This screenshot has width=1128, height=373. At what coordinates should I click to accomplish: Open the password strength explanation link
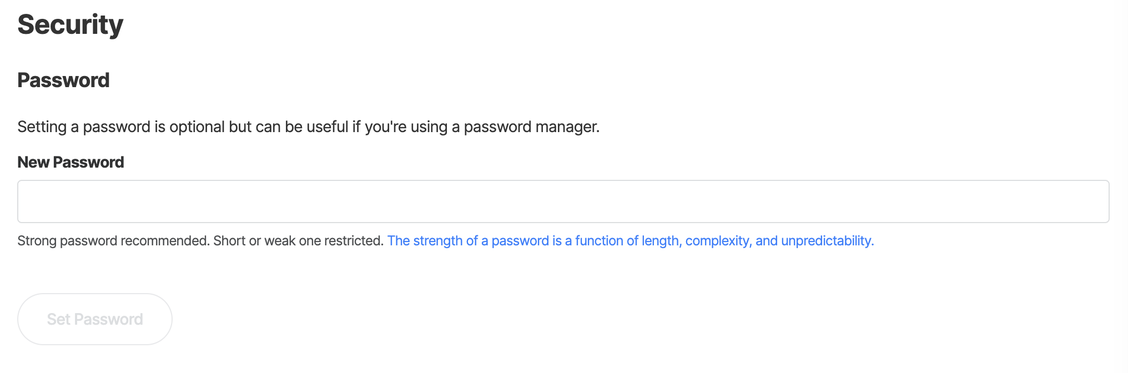tap(630, 241)
